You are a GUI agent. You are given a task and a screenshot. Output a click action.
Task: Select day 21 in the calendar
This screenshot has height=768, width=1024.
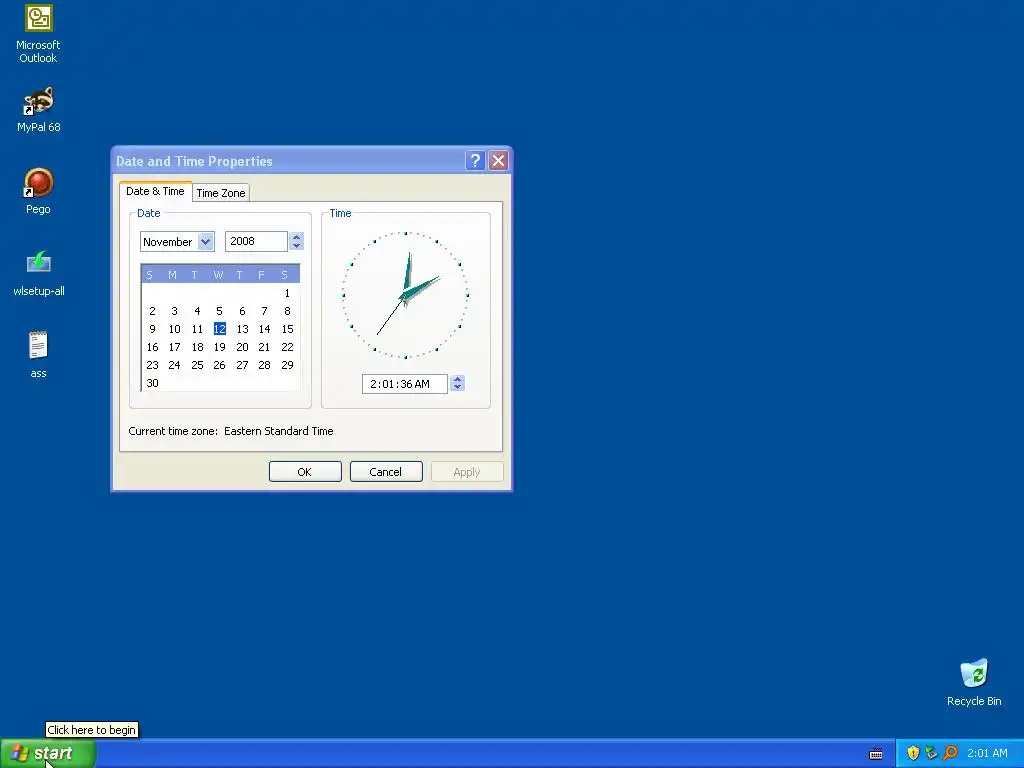[264, 347]
